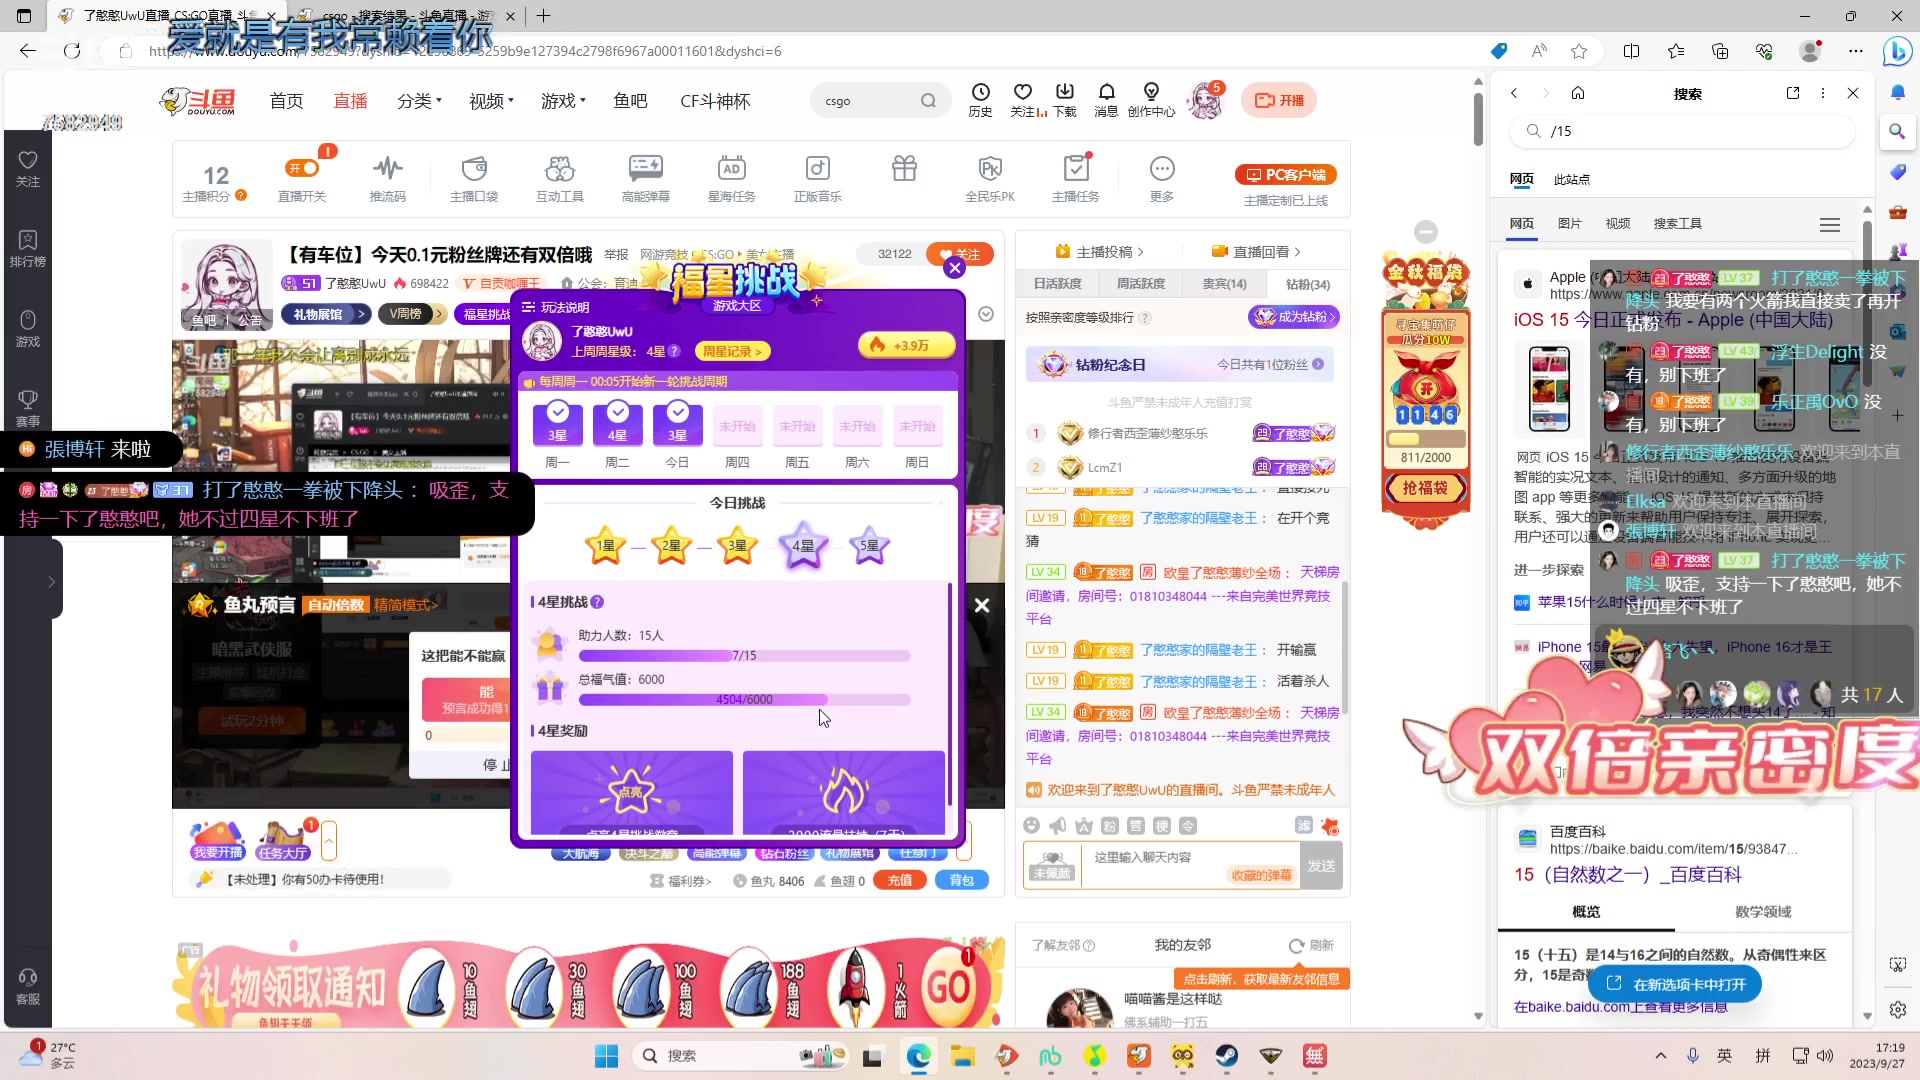Open 推流码 tool icon
The width and height of the screenshot is (1920, 1080).
pos(388,179)
